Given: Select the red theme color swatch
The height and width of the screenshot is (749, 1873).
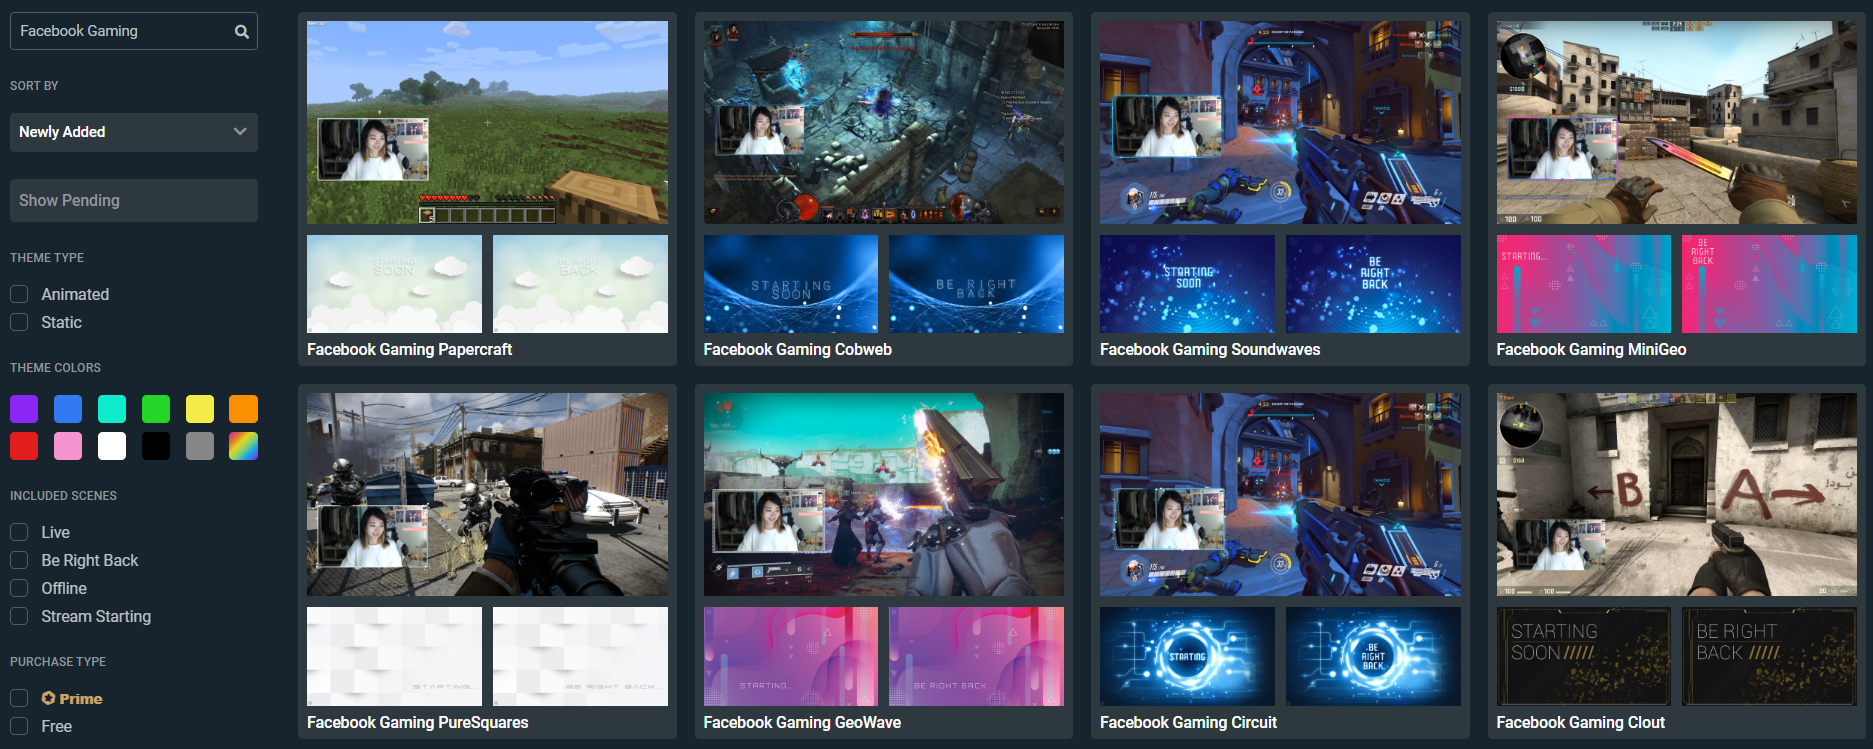Looking at the screenshot, I should (24, 446).
